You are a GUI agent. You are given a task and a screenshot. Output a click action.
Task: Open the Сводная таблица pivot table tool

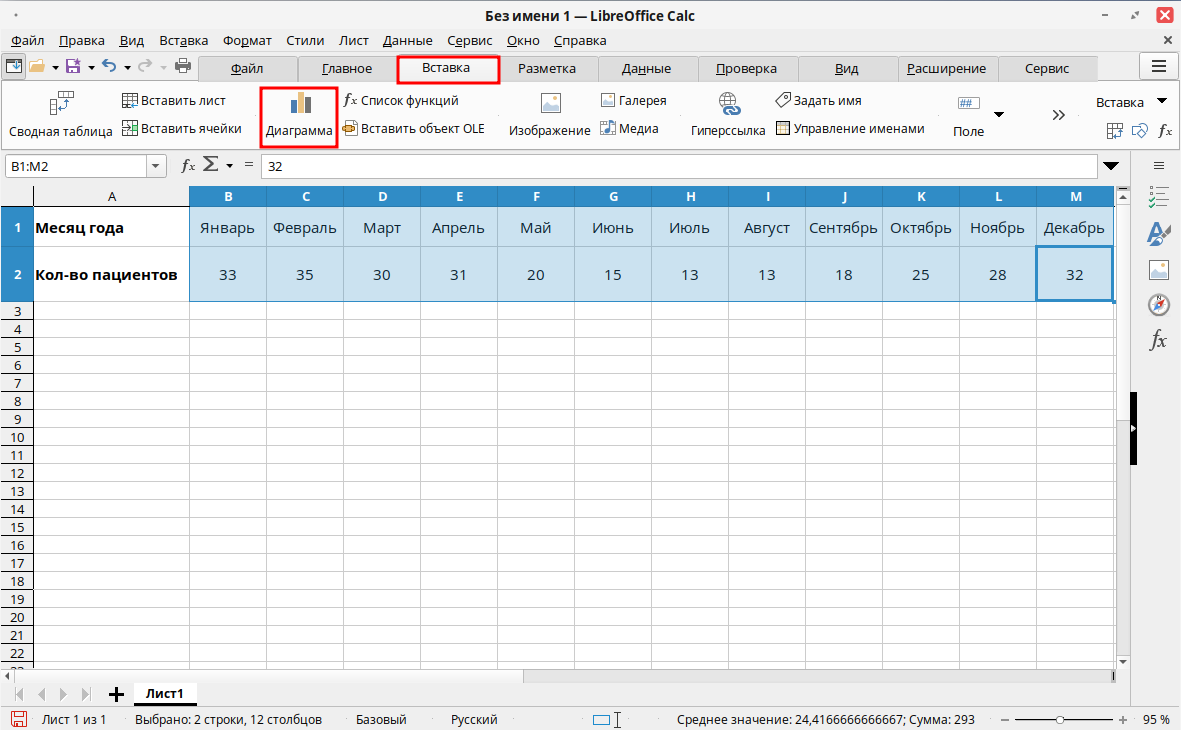[x=61, y=104]
